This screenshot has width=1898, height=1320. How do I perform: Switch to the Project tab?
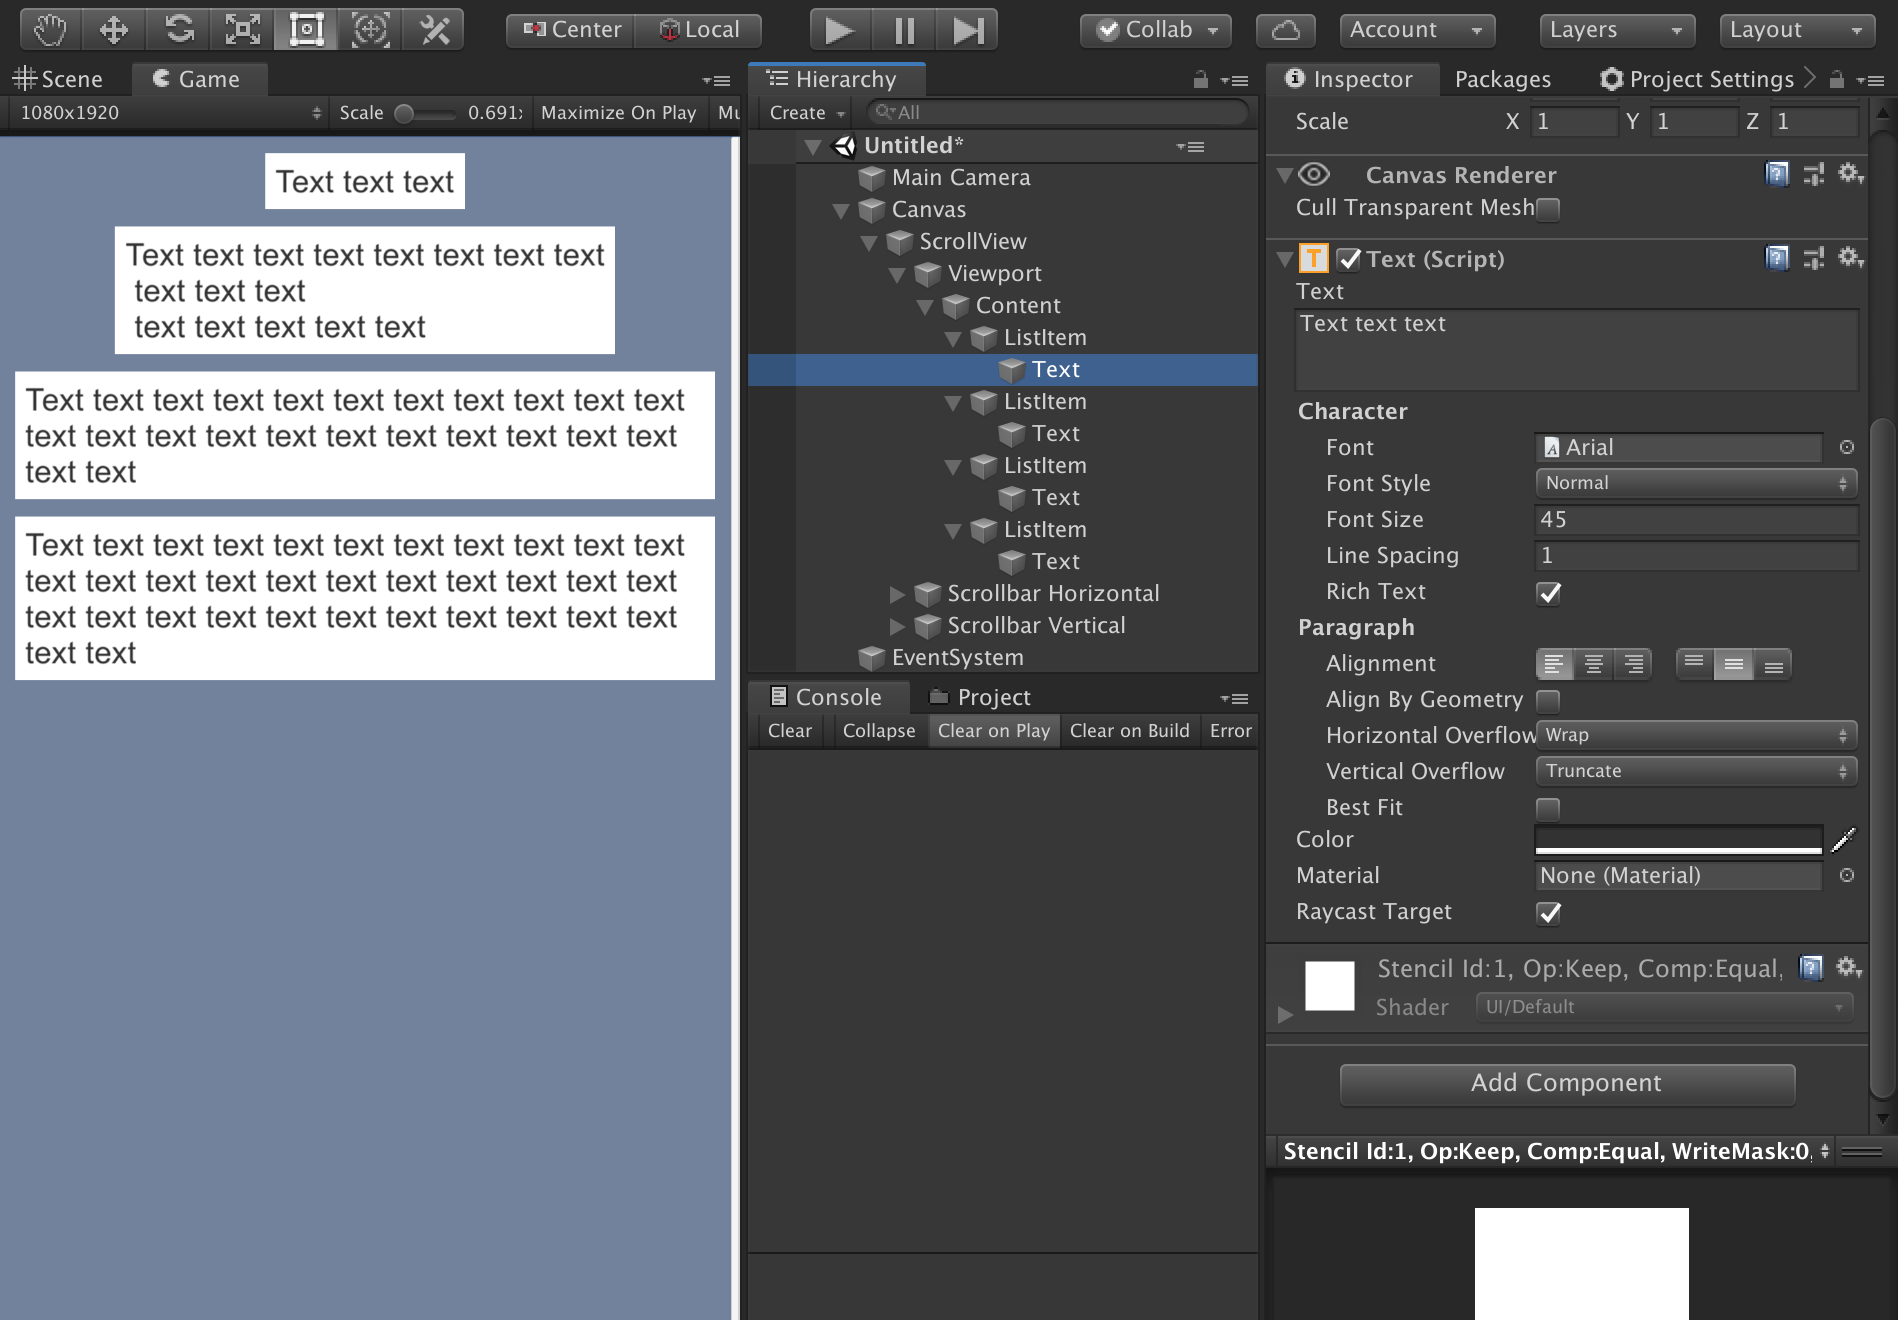980,697
